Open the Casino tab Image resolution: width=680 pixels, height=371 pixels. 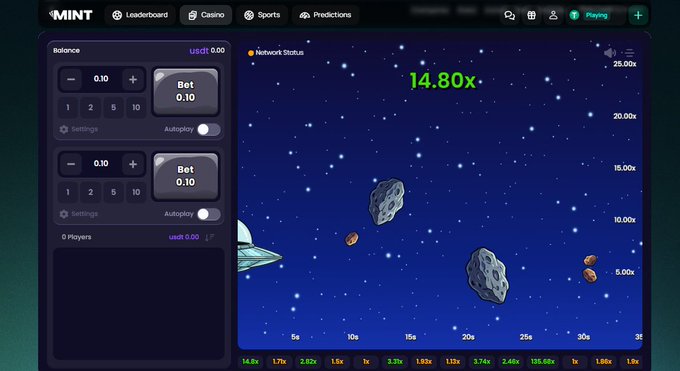point(206,15)
